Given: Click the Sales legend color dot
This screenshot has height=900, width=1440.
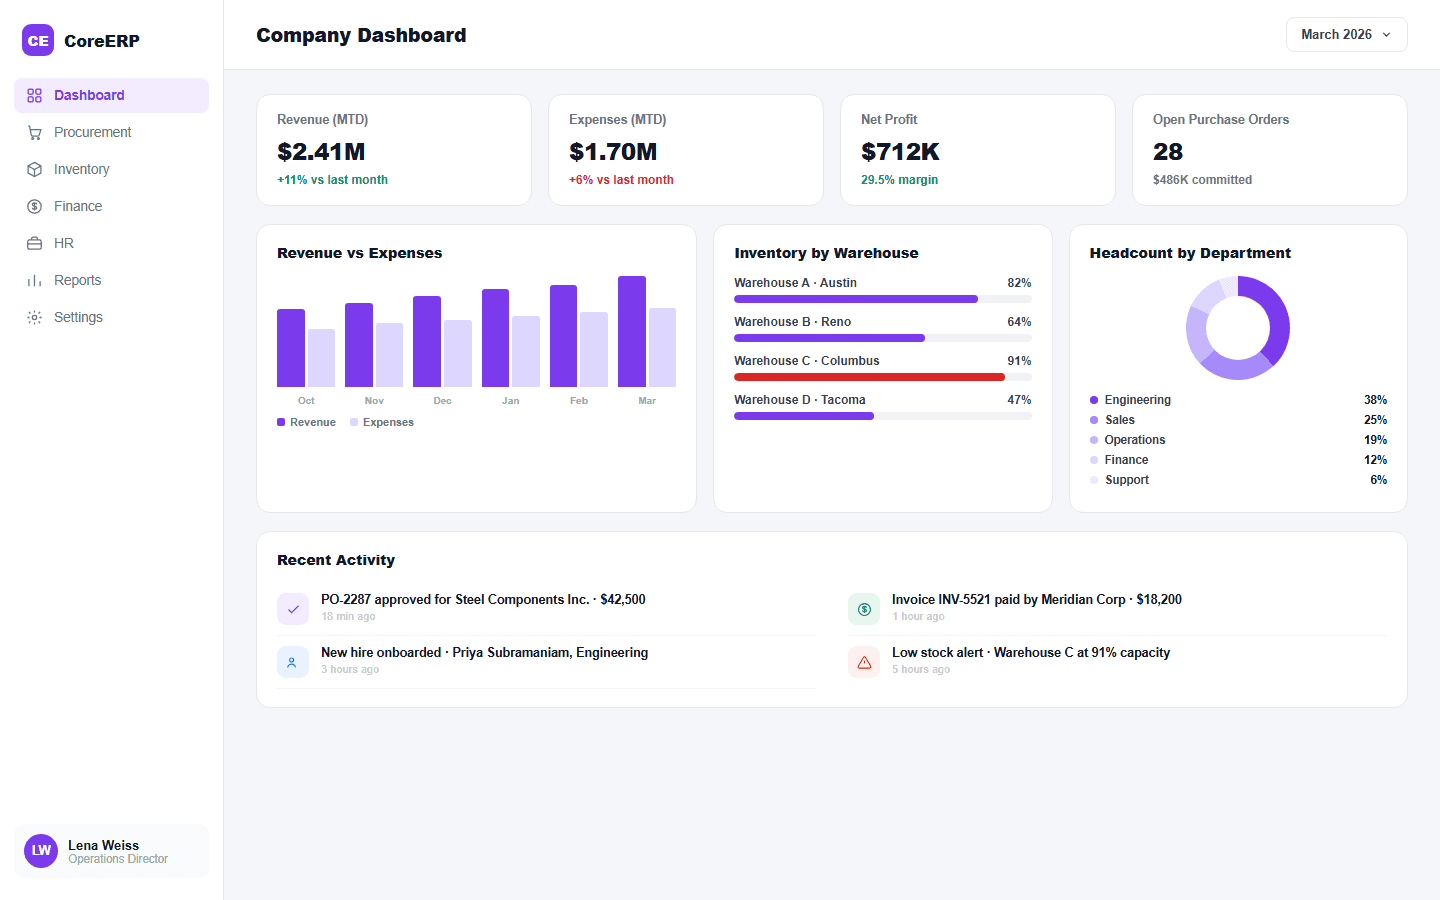Looking at the screenshot, I should 1094,420.
